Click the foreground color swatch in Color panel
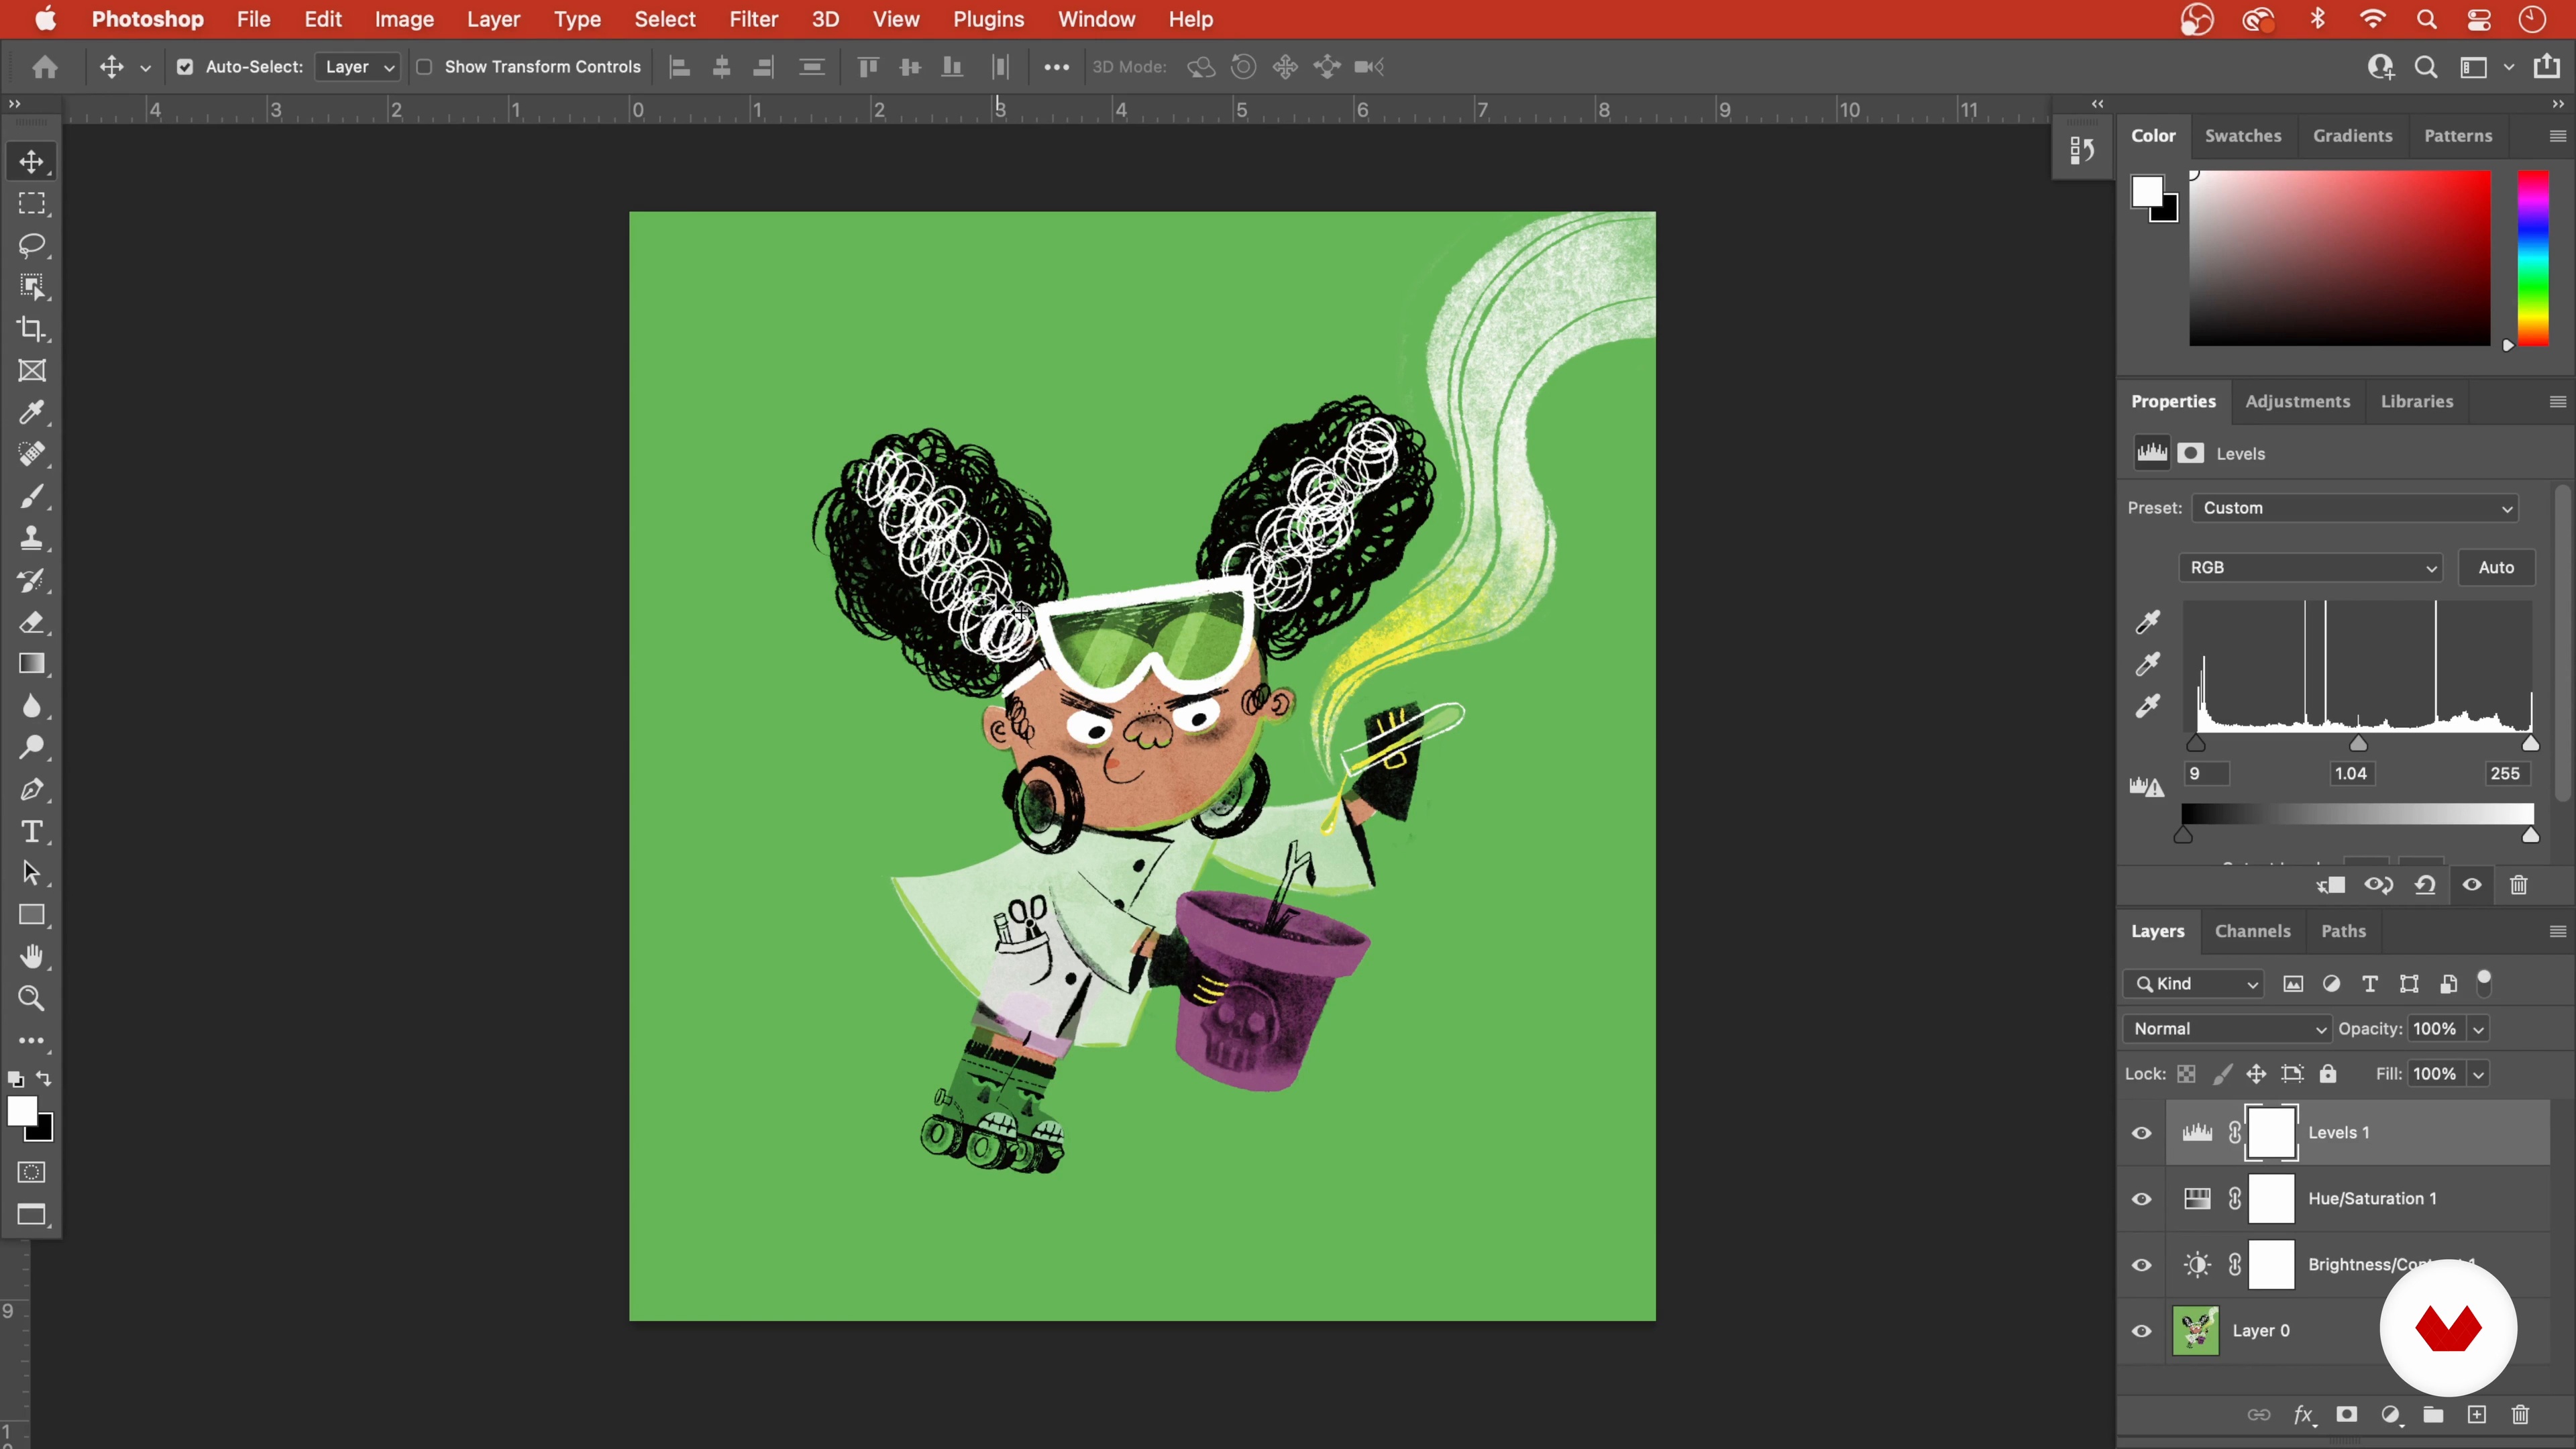This screenshot has width=2576, height=1449. 2146,191
